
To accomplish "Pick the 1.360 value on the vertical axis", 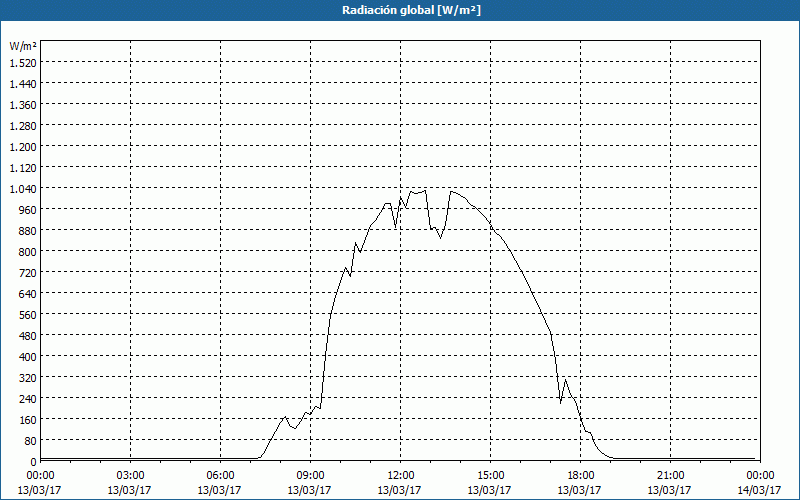I will (23, 105).
